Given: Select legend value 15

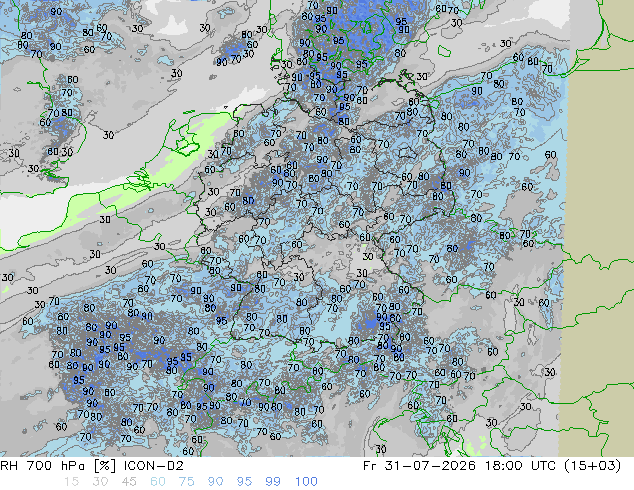Looking at the screenshot, I should [x=71, y=482].
